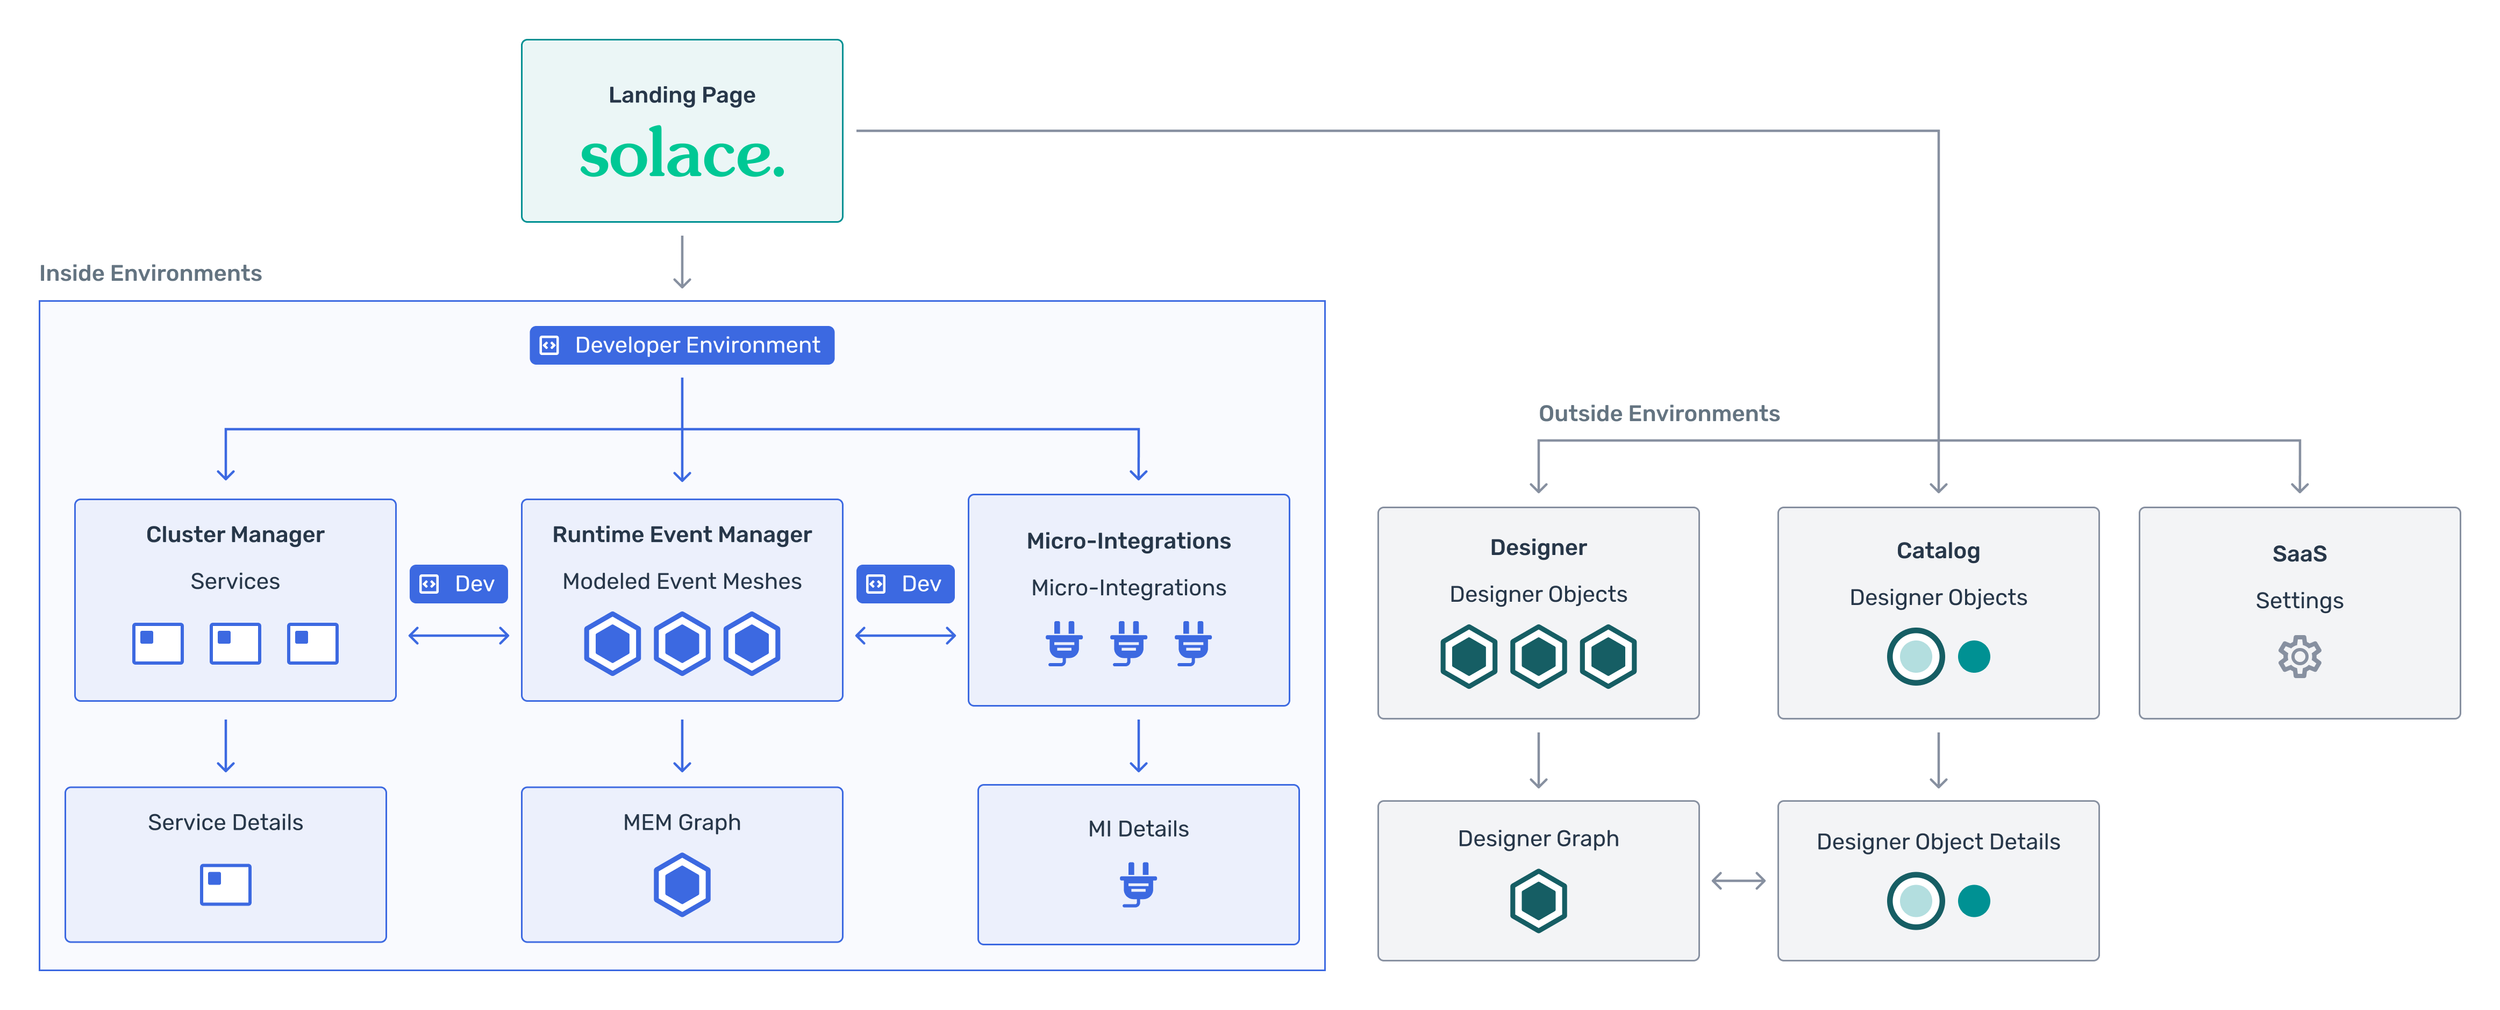This screenshot has height=1010, width=2500.
Task: Click the 'Runtime Event Manager' title
Action: click(682, 534)
